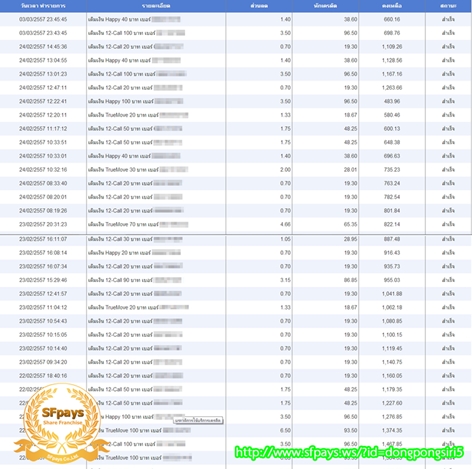Select timestamp 24/02/2557 11:17:12

[x=43, y=129]
